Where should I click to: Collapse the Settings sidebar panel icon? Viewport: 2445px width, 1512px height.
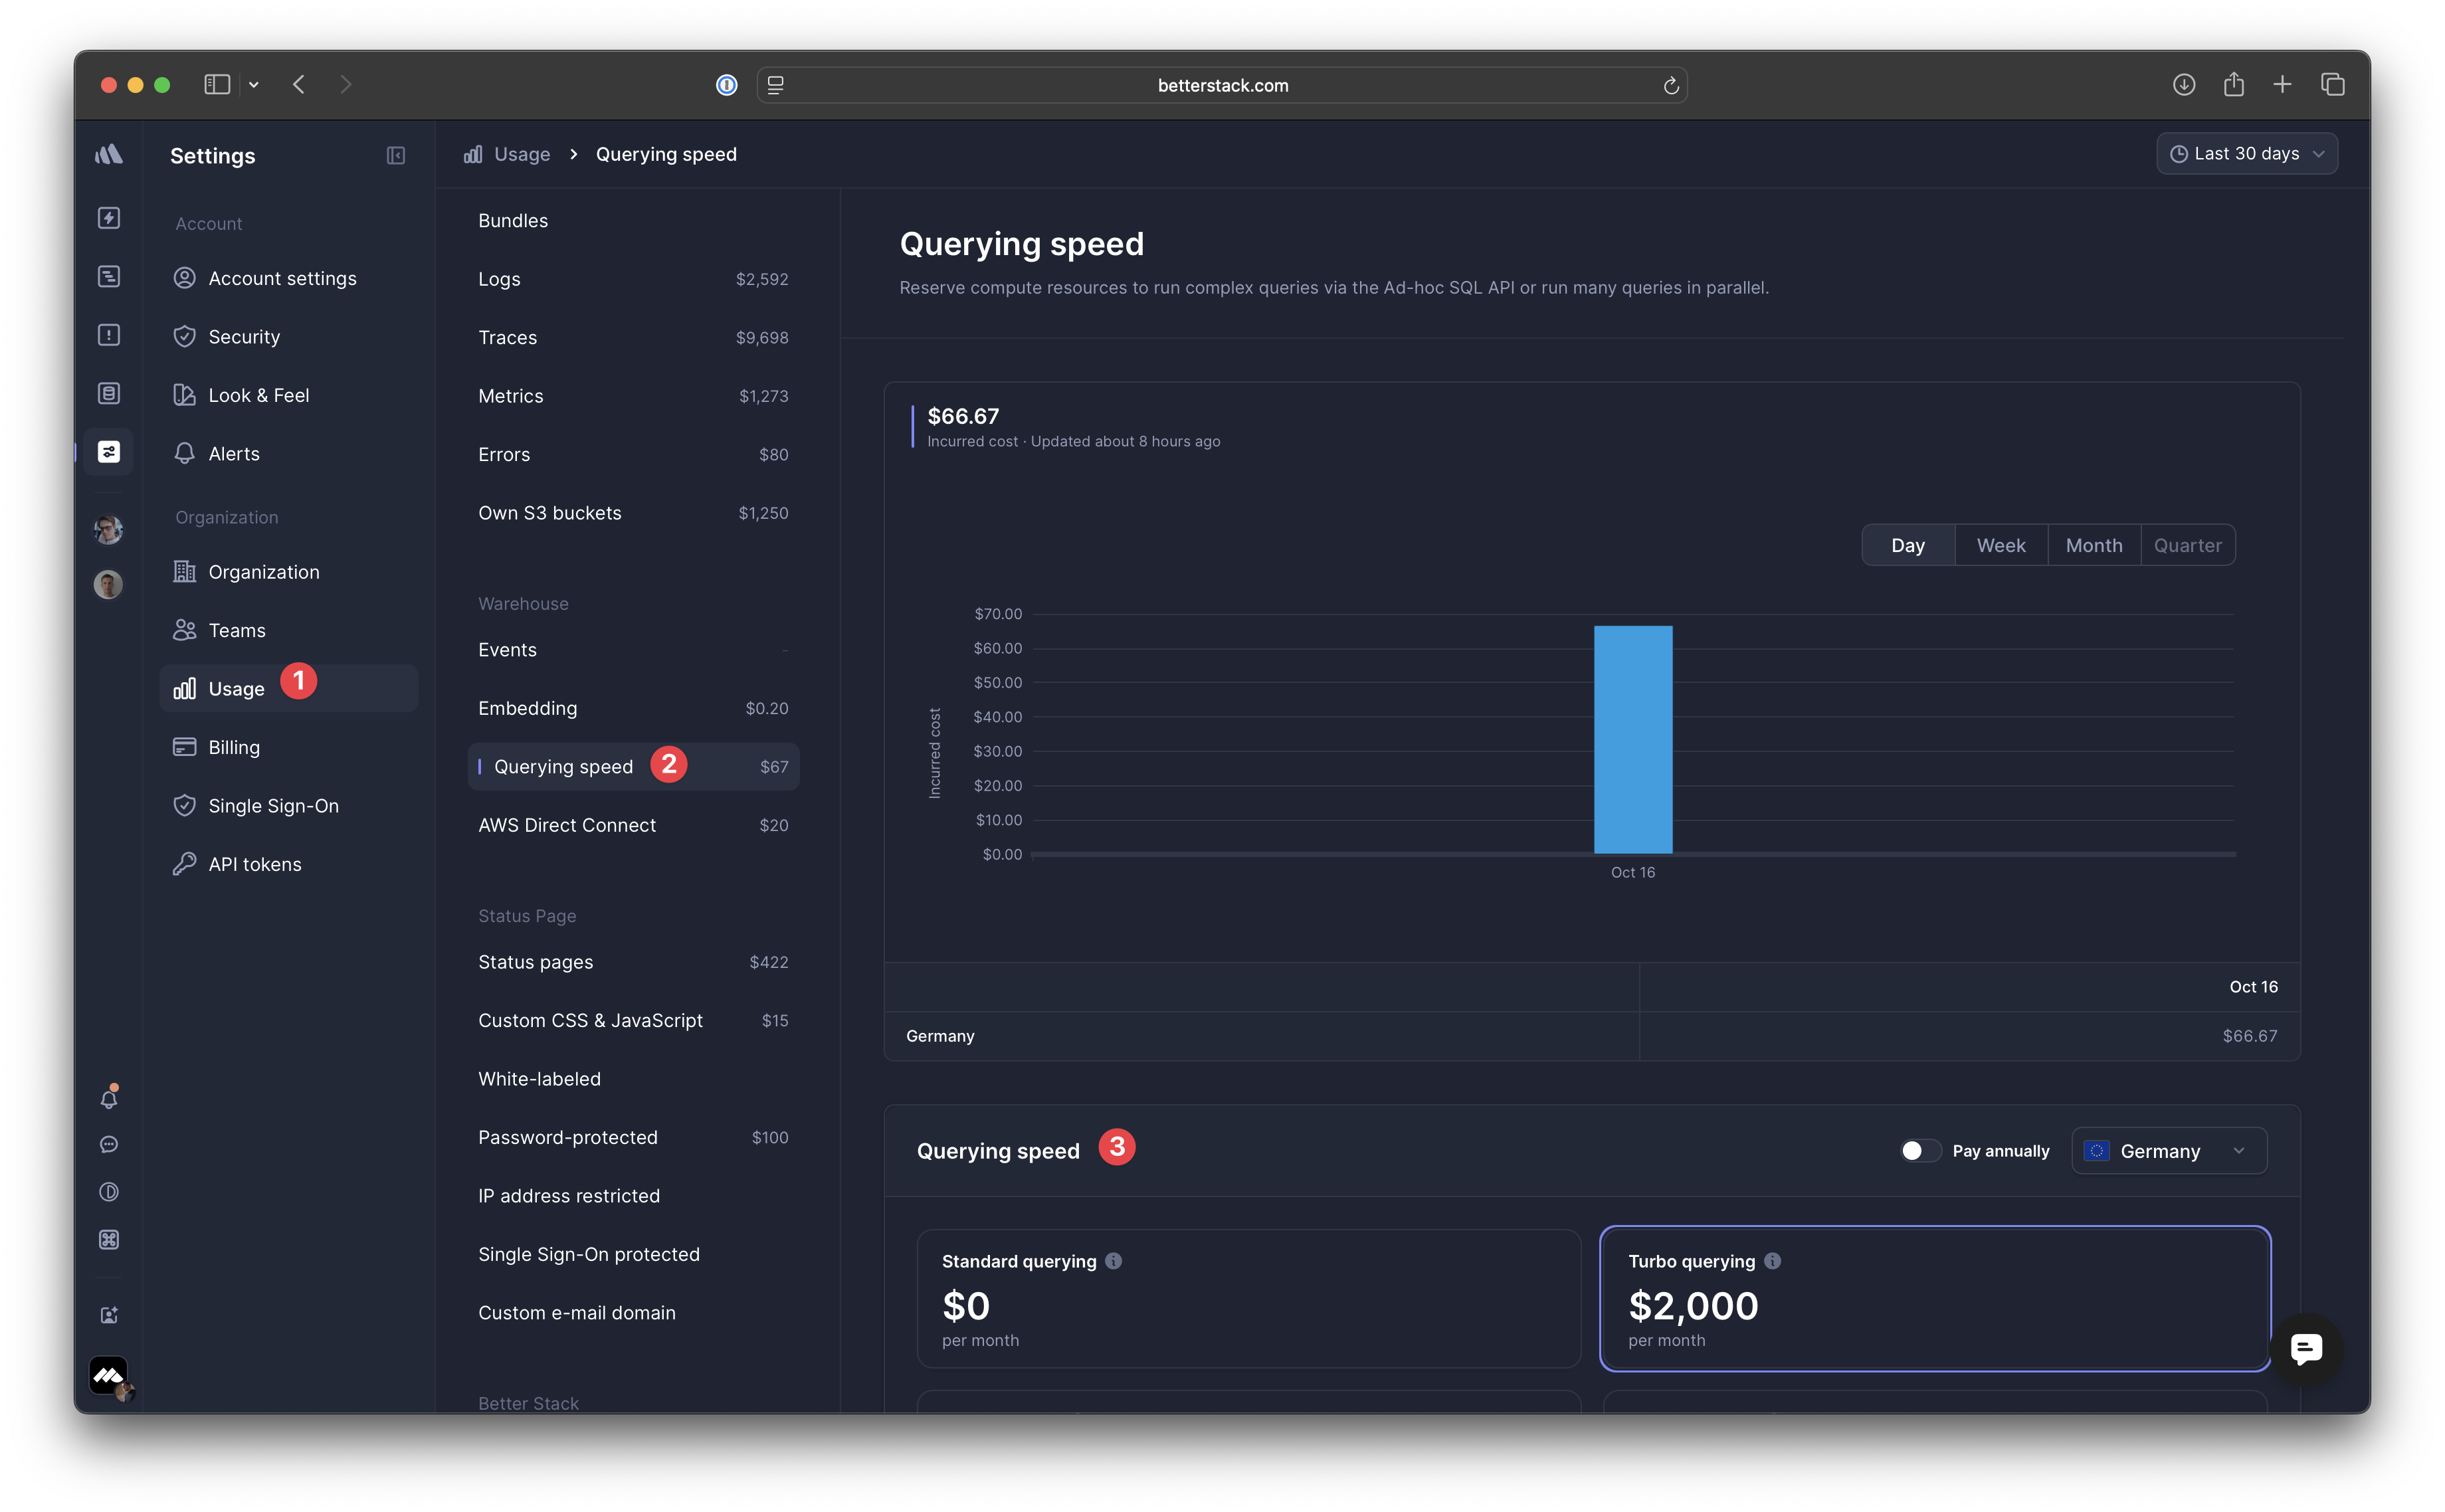point(396,155)
